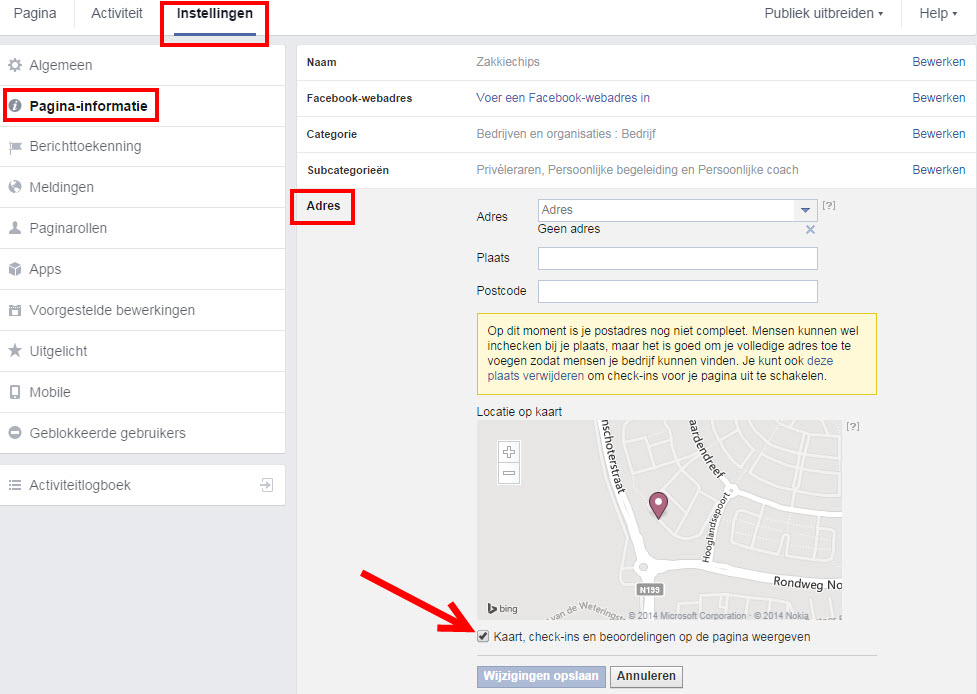The height and width of the screenshot is (694, 977).
Task: Click the star icon beside Uitgelicht
Action: point(15,351)
